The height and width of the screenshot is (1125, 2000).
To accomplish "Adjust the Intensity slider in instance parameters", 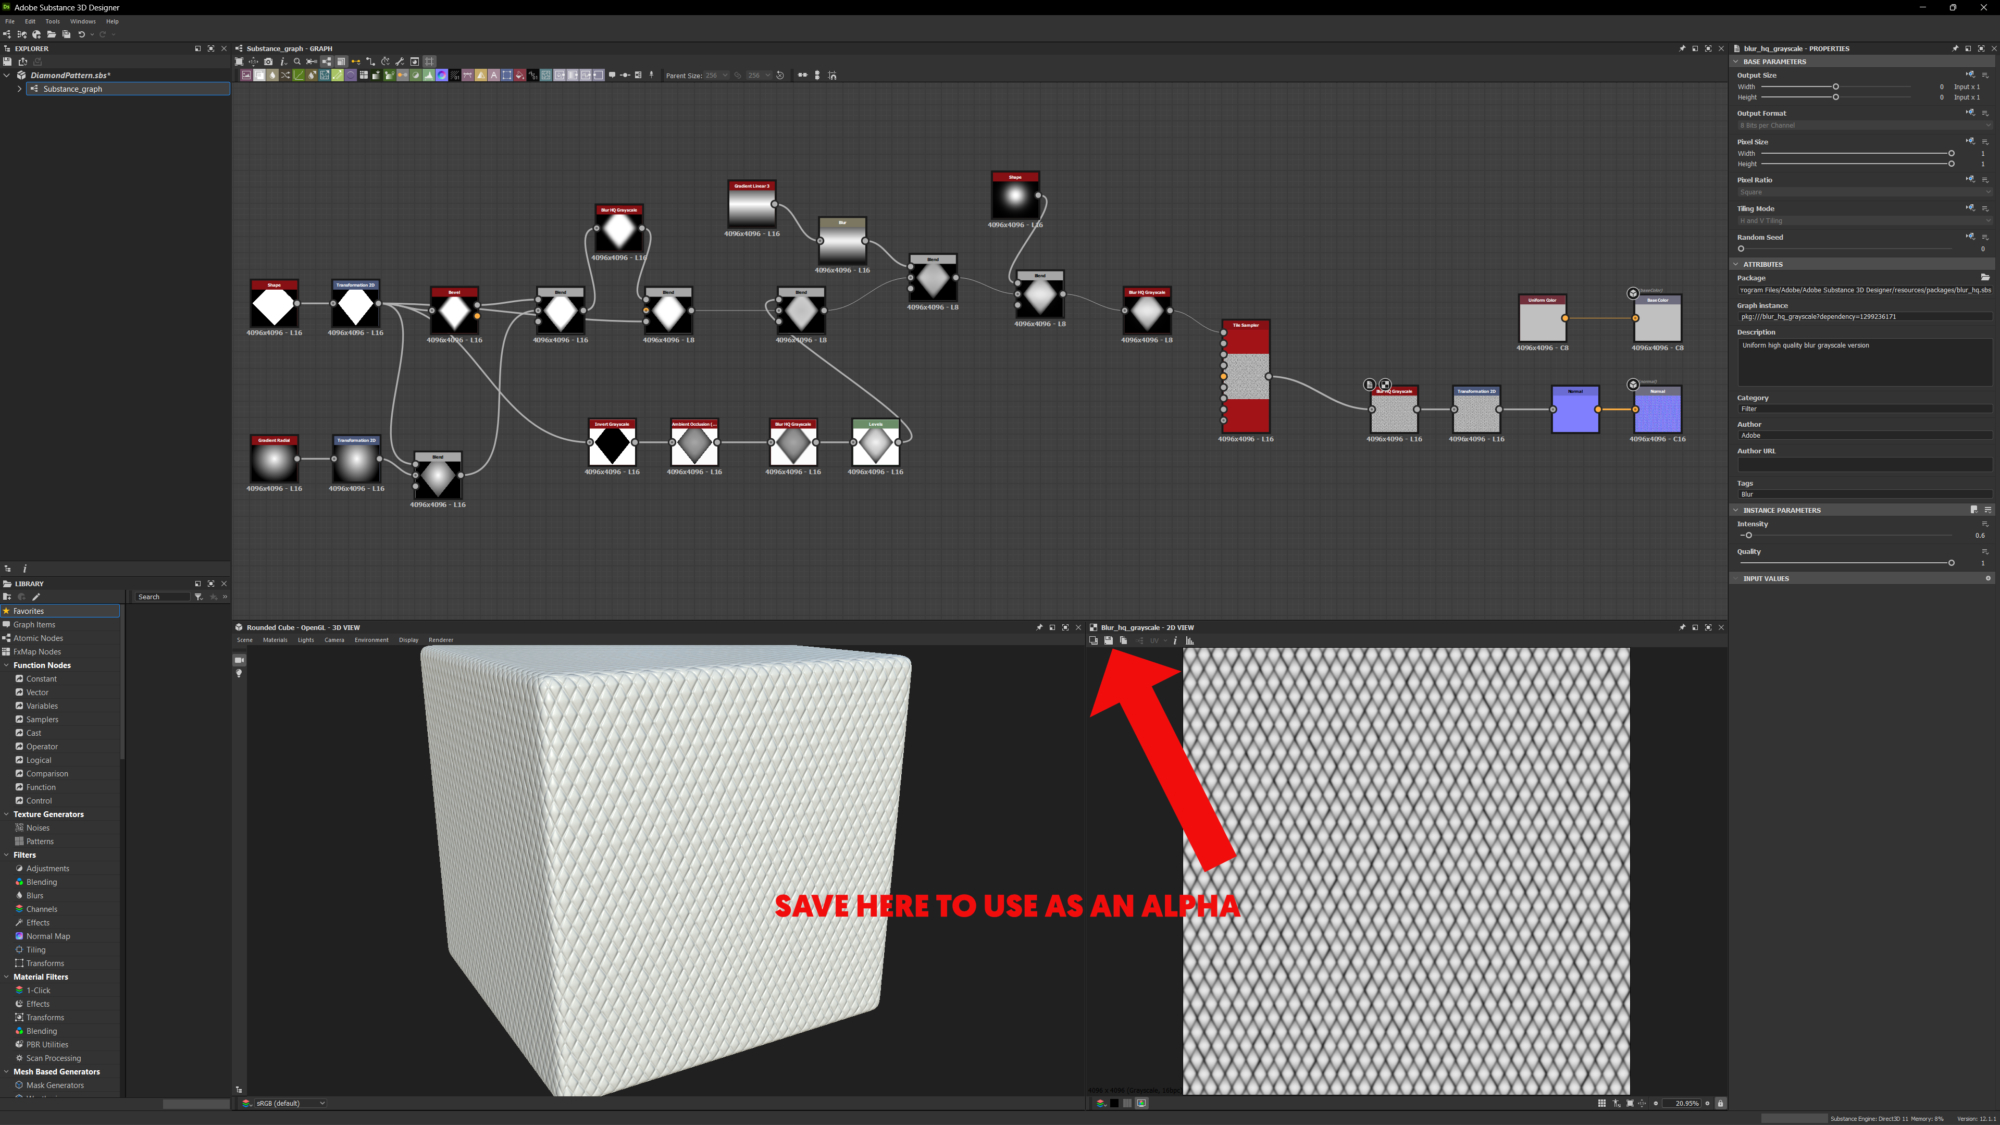I will 1748,535.
